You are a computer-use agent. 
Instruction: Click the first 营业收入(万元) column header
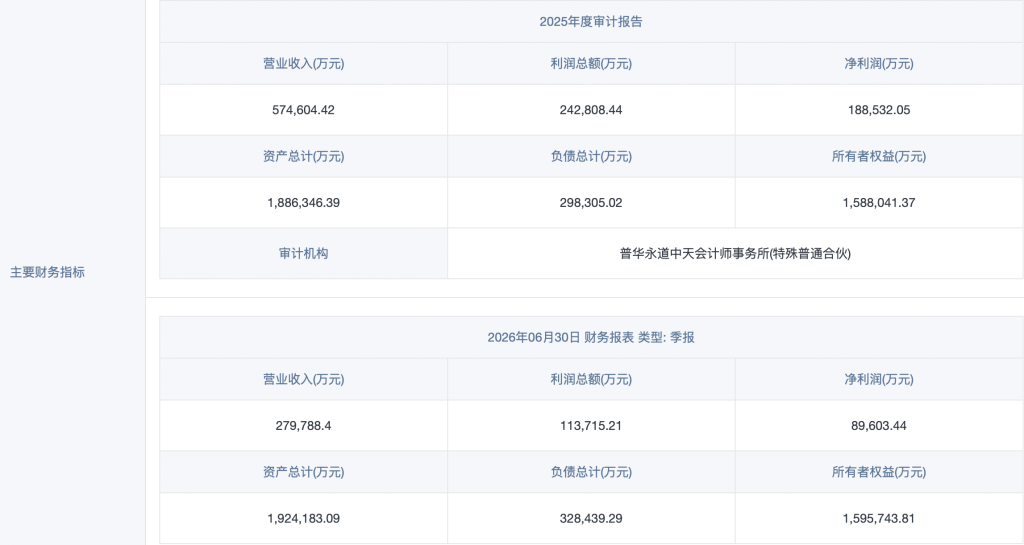tap(303, 63)
